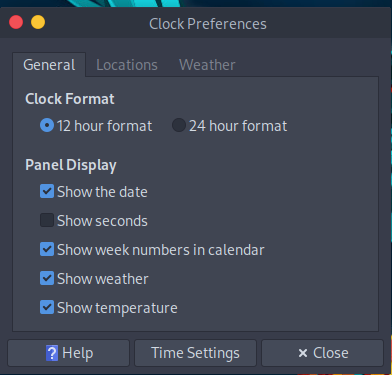Uncheck the Show the date checkbox
Viewport: 392px width, 375px height.
pos(47,192)
